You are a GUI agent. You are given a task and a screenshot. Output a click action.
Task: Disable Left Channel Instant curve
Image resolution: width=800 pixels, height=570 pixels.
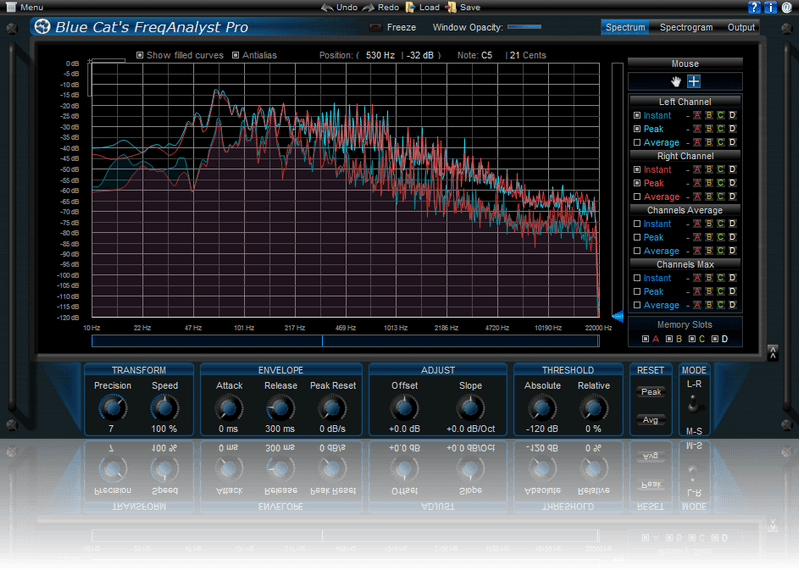pyautogui.click(x=637, y=115)
